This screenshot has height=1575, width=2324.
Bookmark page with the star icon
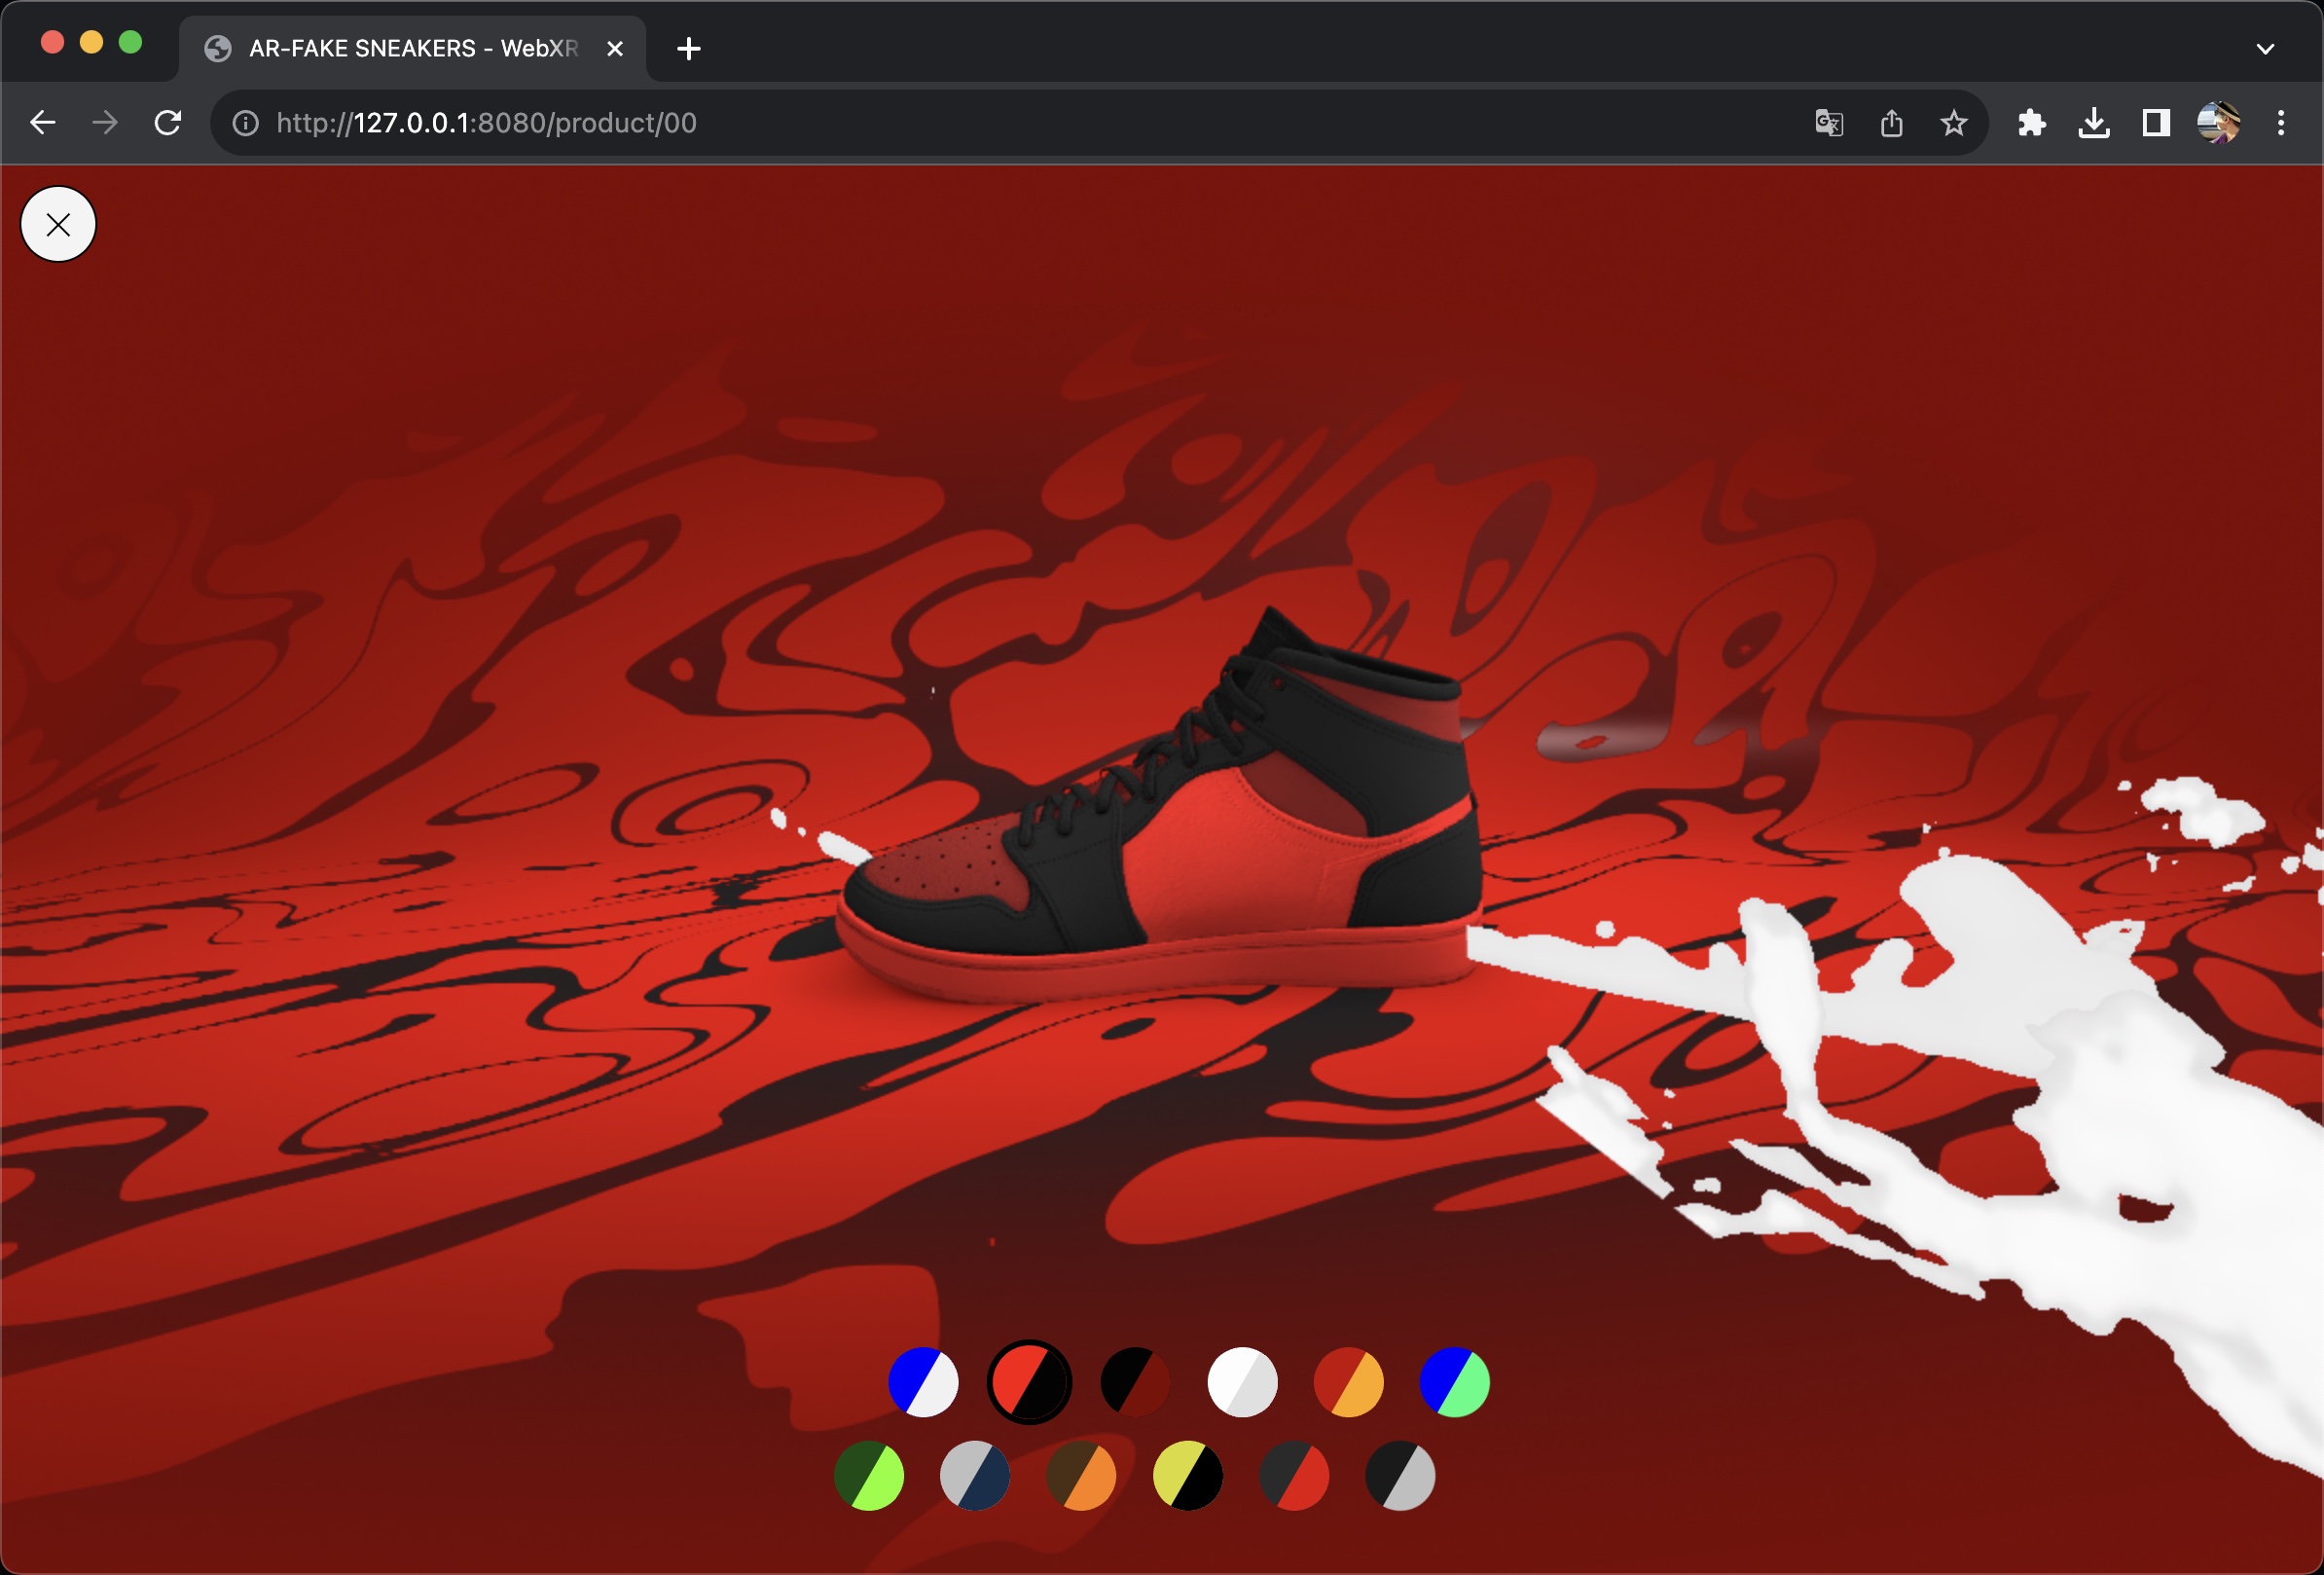tap(1953, 123)
